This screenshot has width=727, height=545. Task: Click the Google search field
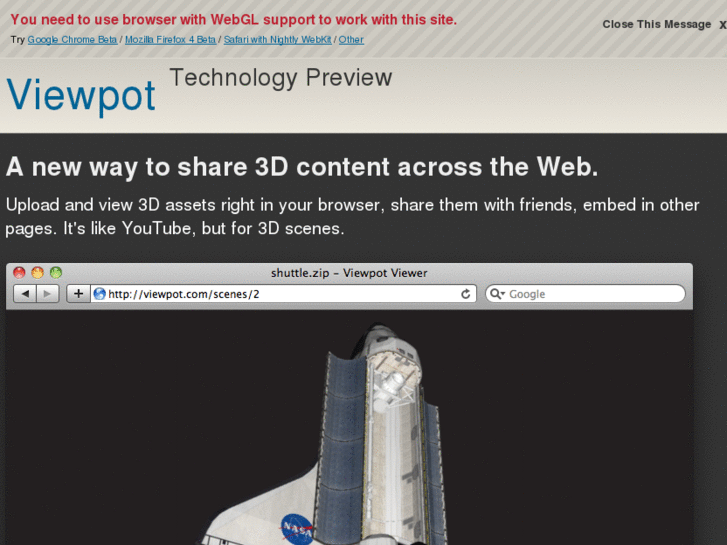click(585, 294)
